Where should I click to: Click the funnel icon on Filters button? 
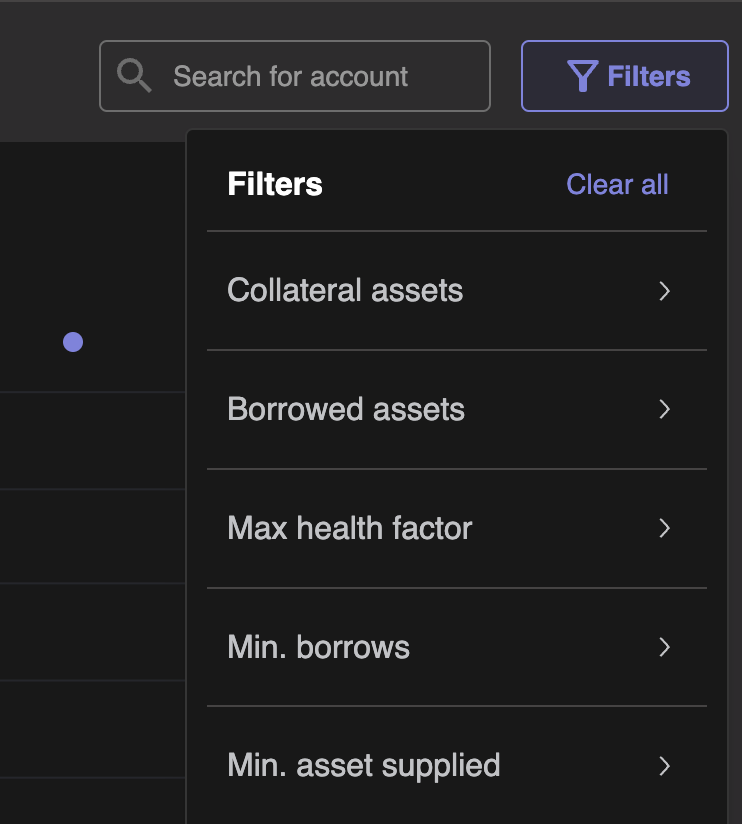coord(582,76)
